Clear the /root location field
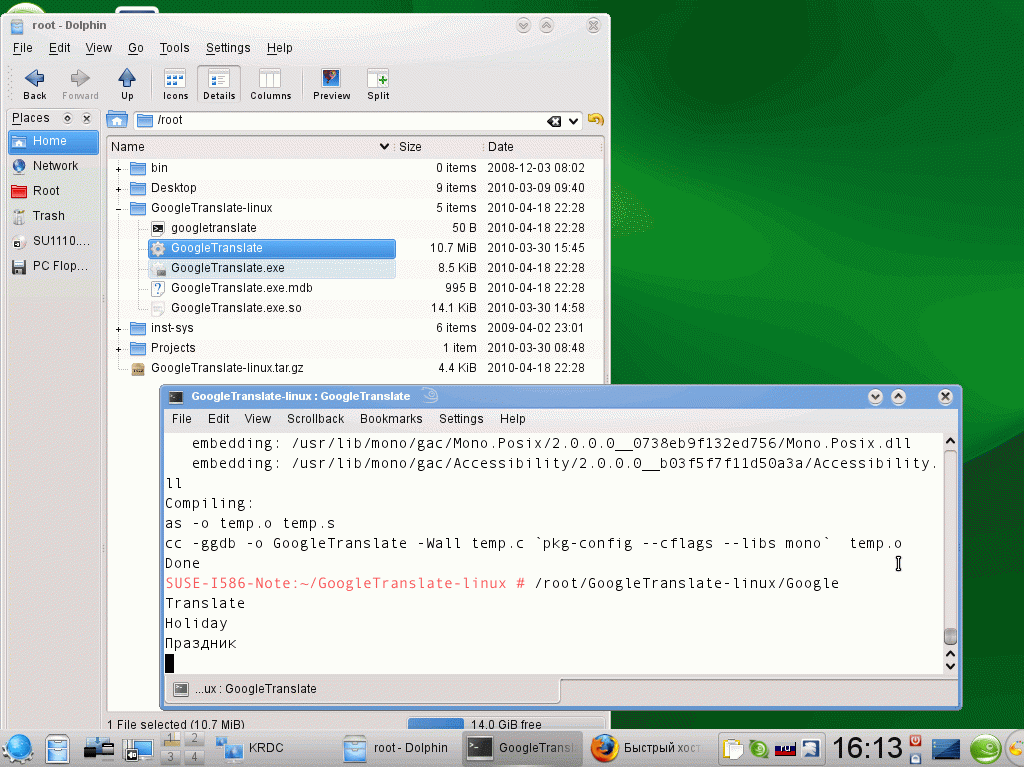Screen dimensions: 1024x767 click(554, 121)
